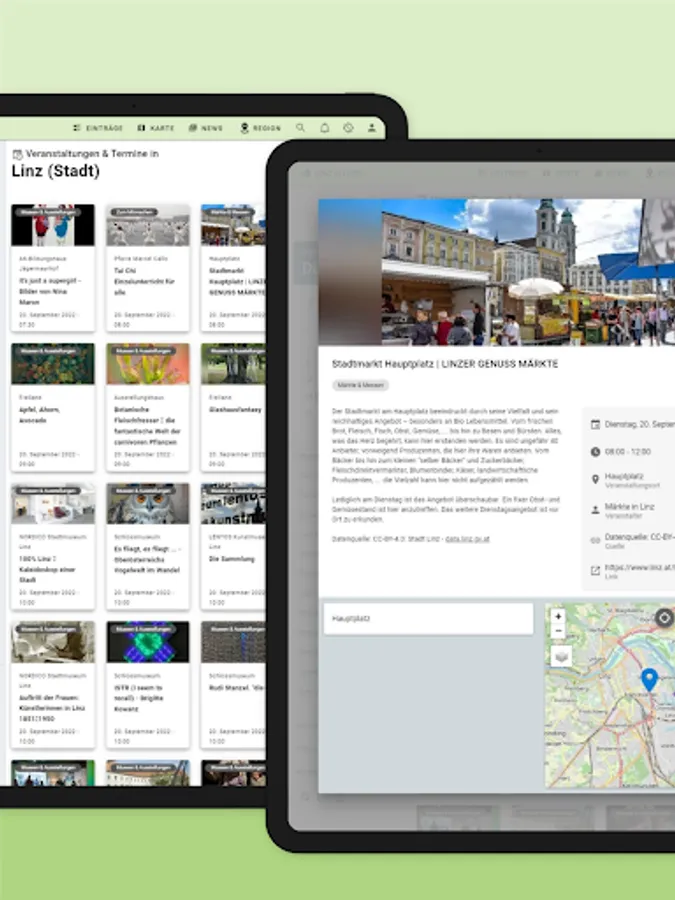Open the Region selector in the top bar
Image resolution: width=675 pixels, height=900 pixels.
pos(261,128)
